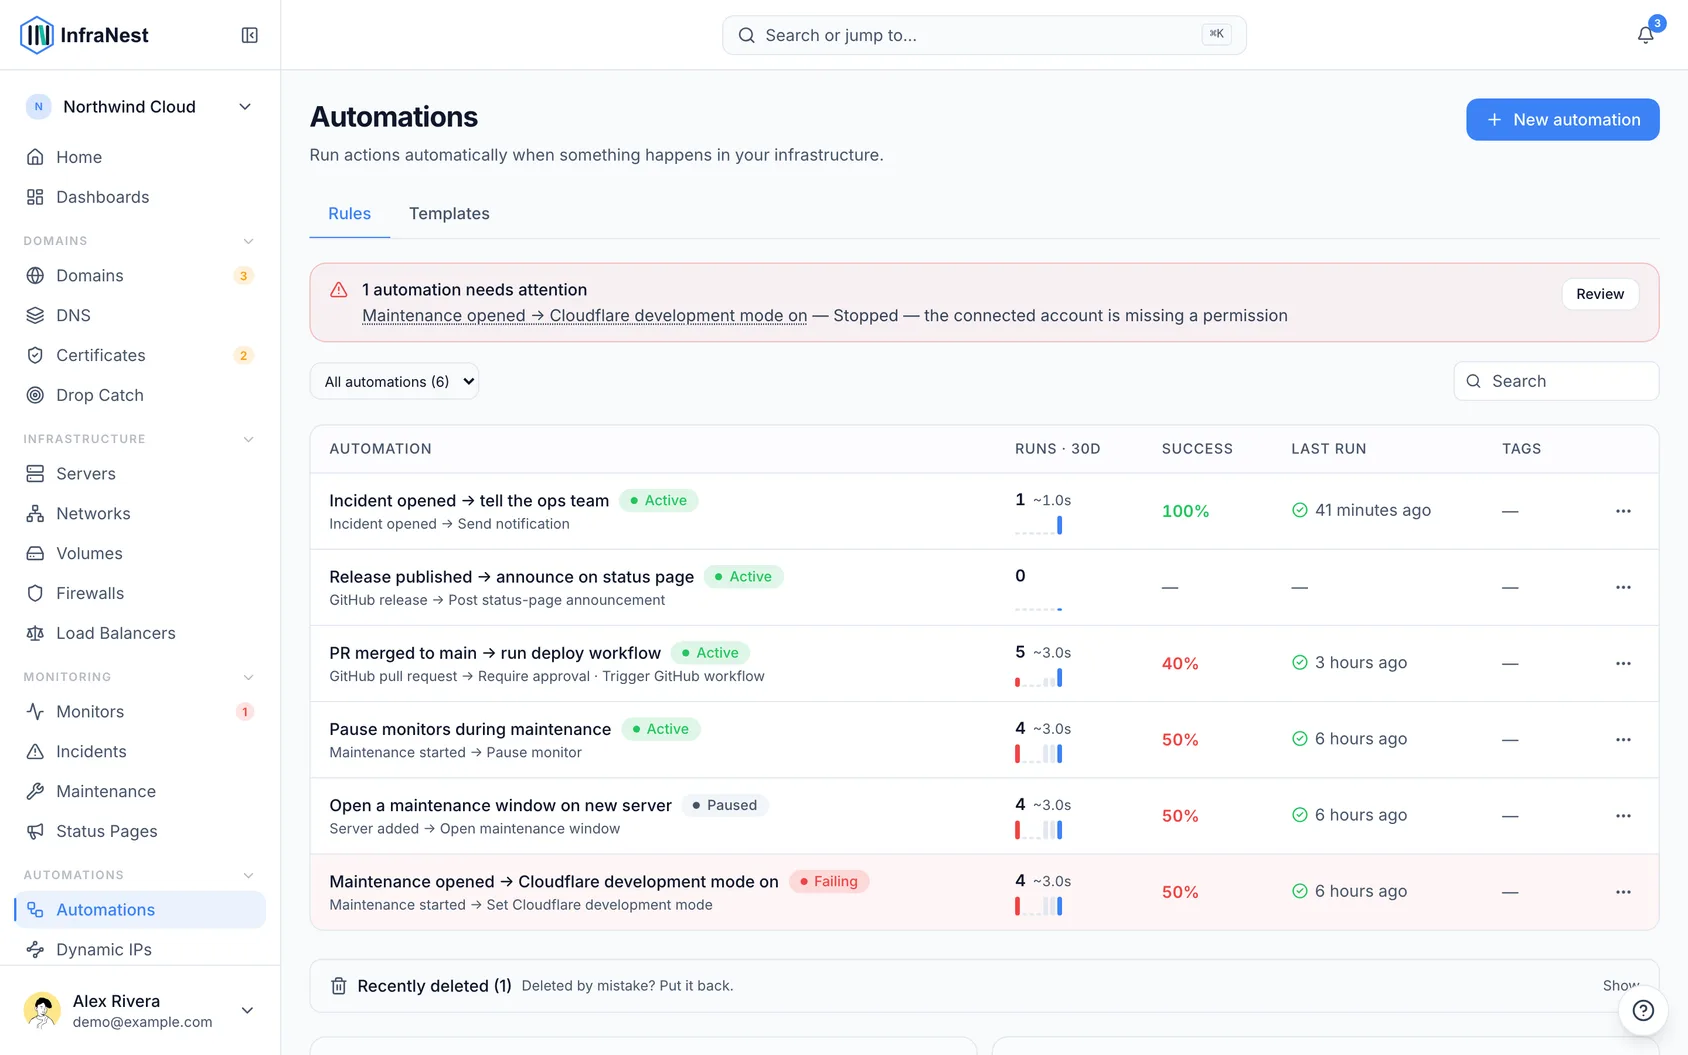Switch to Templates tab

coord(449,213)
